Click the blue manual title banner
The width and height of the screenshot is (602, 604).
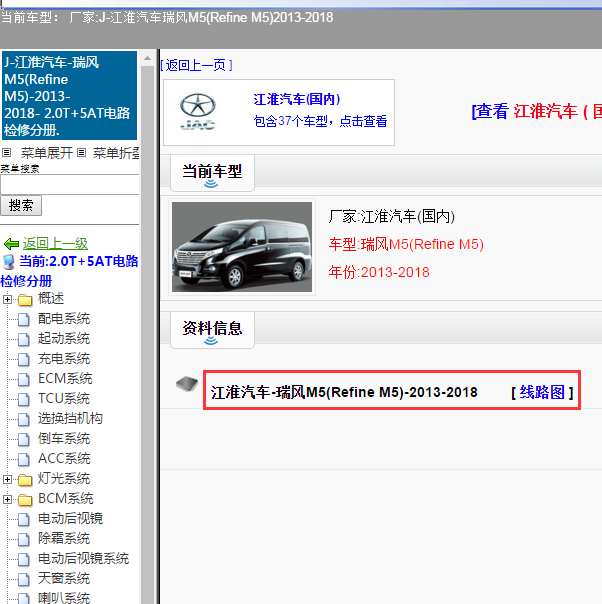click(x=70, y=96)
